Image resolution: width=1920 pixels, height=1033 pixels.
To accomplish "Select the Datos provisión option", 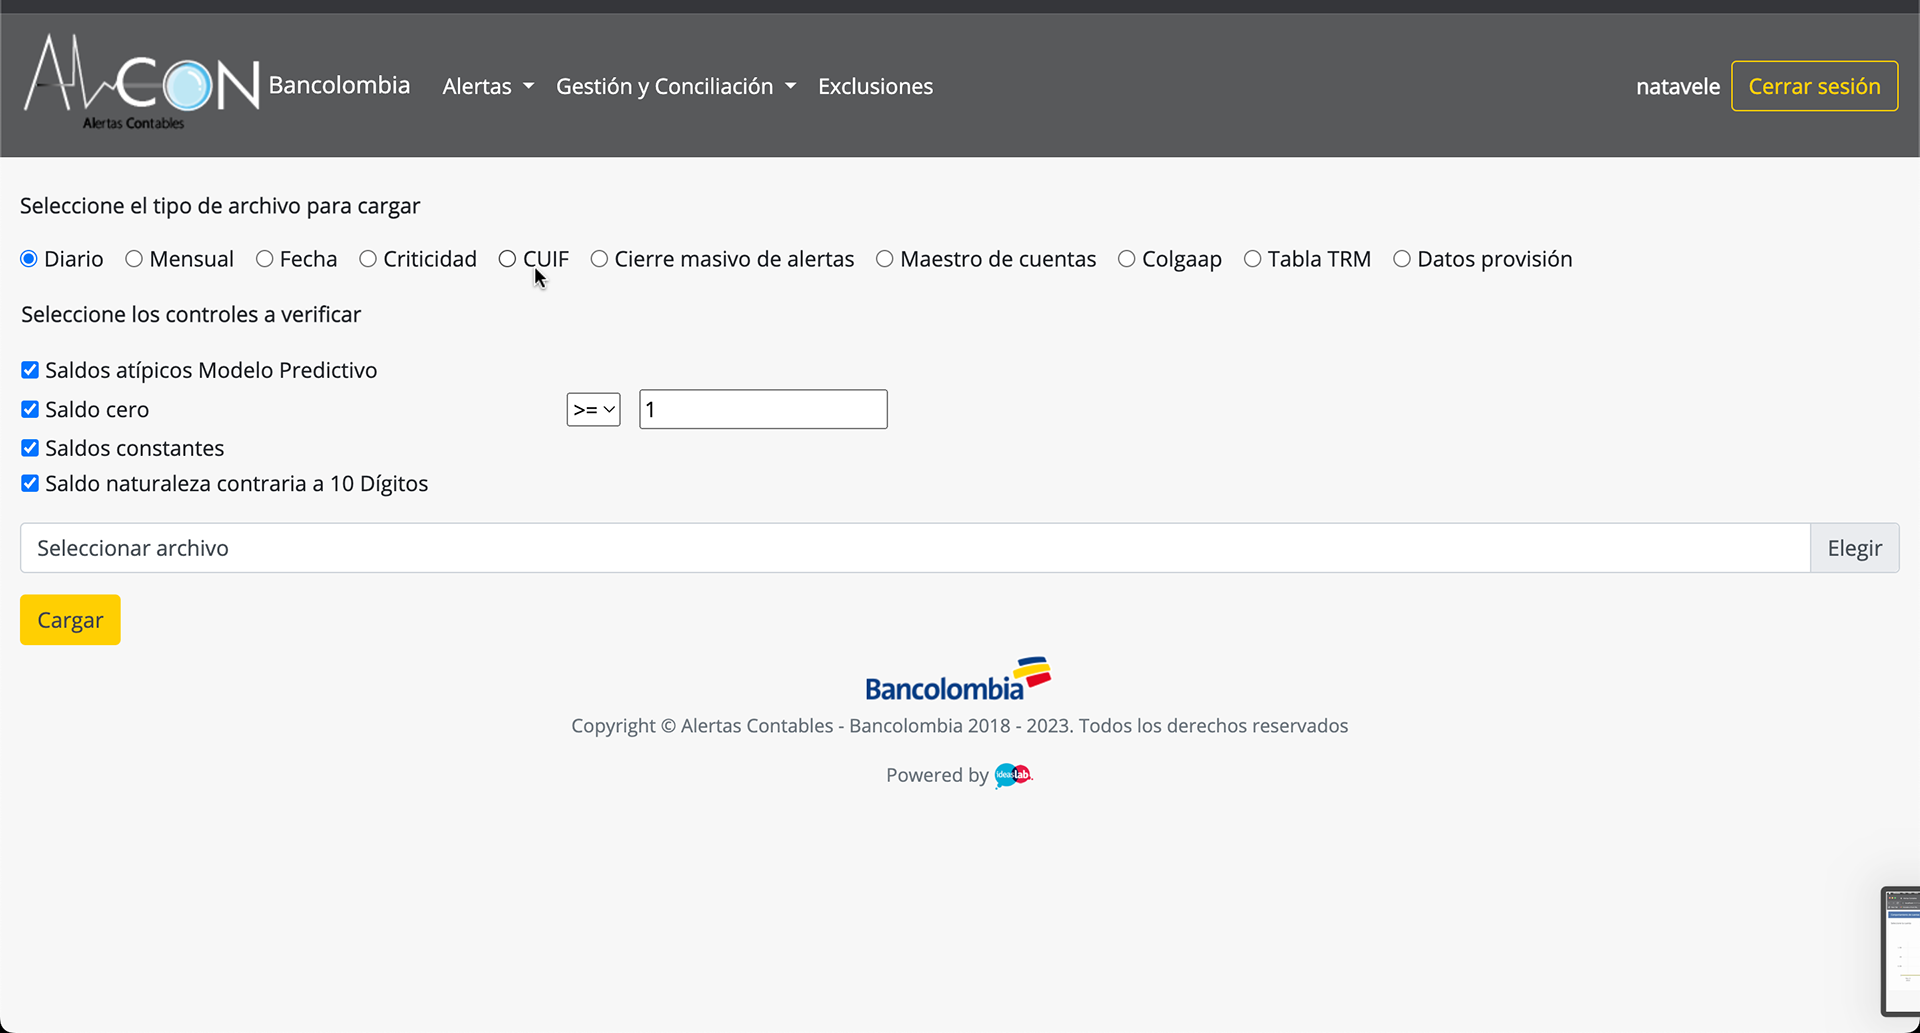I will pos(1402,259).
